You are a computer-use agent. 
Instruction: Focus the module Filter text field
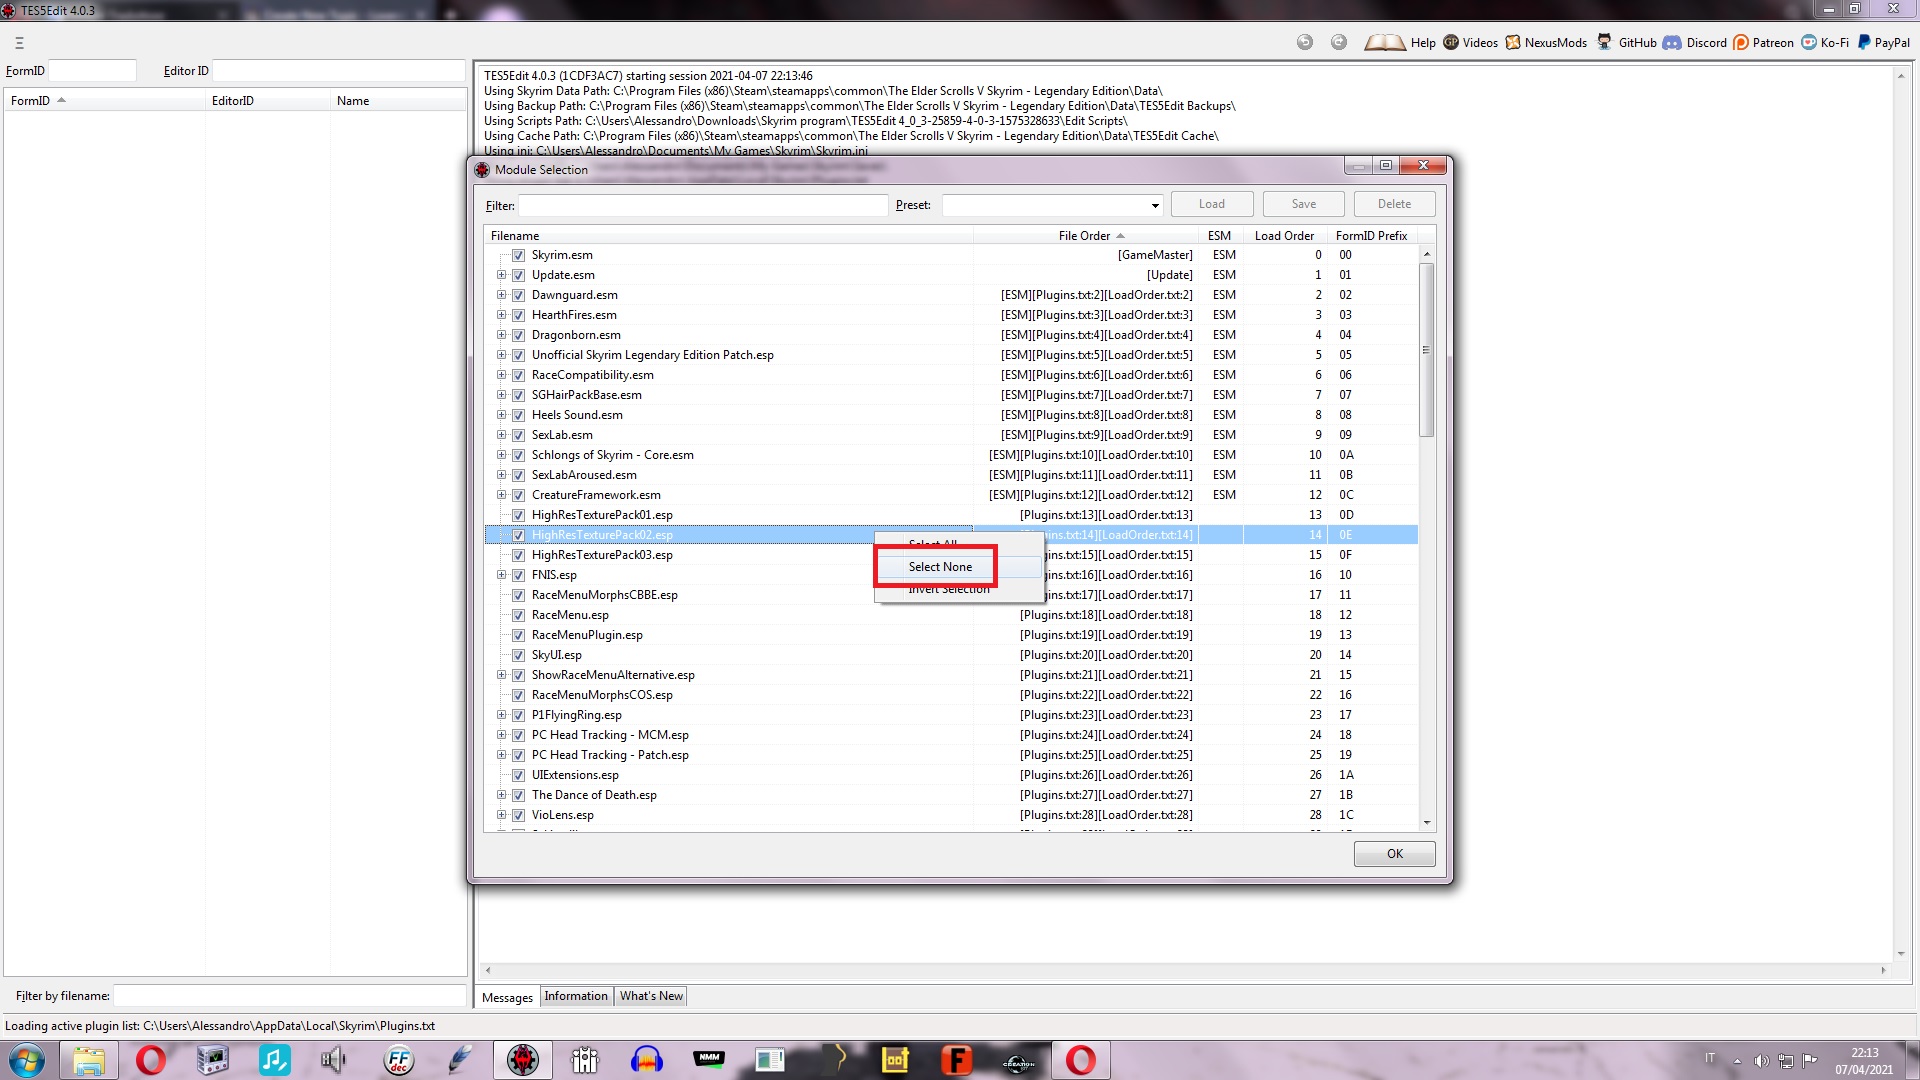click(x=703, y=206)
